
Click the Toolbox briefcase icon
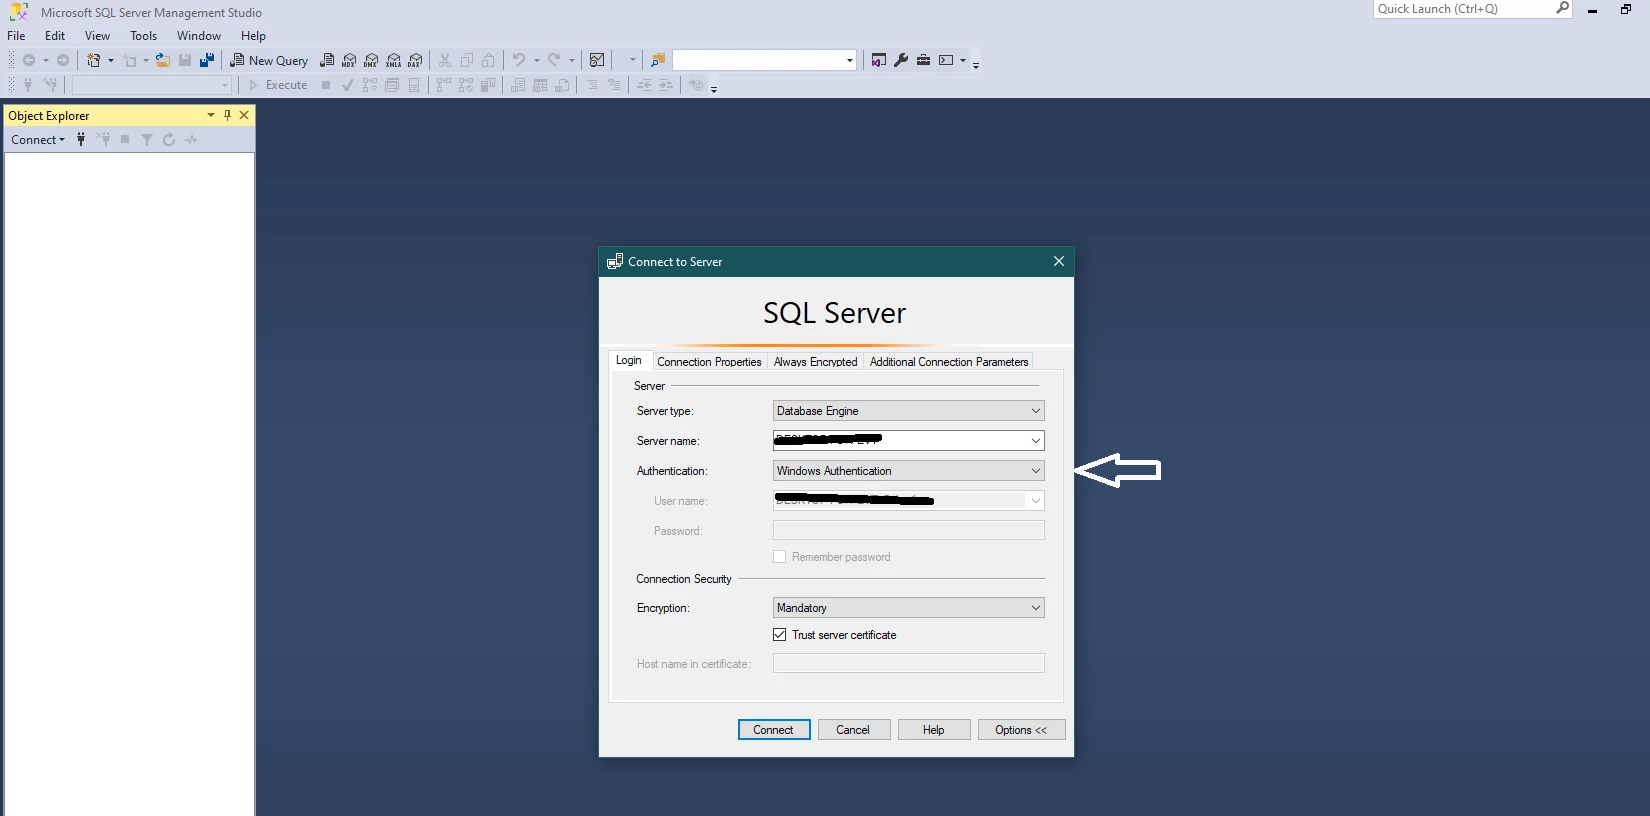[x=923, y=60]
